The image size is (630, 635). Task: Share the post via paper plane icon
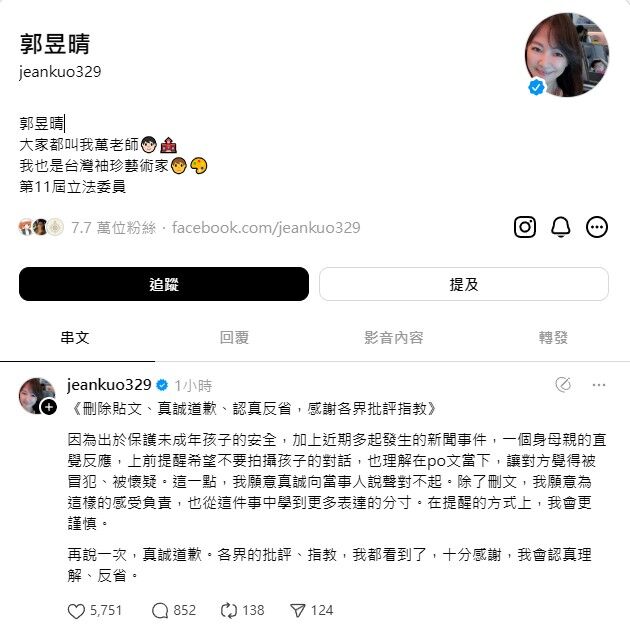pos(298,611)
